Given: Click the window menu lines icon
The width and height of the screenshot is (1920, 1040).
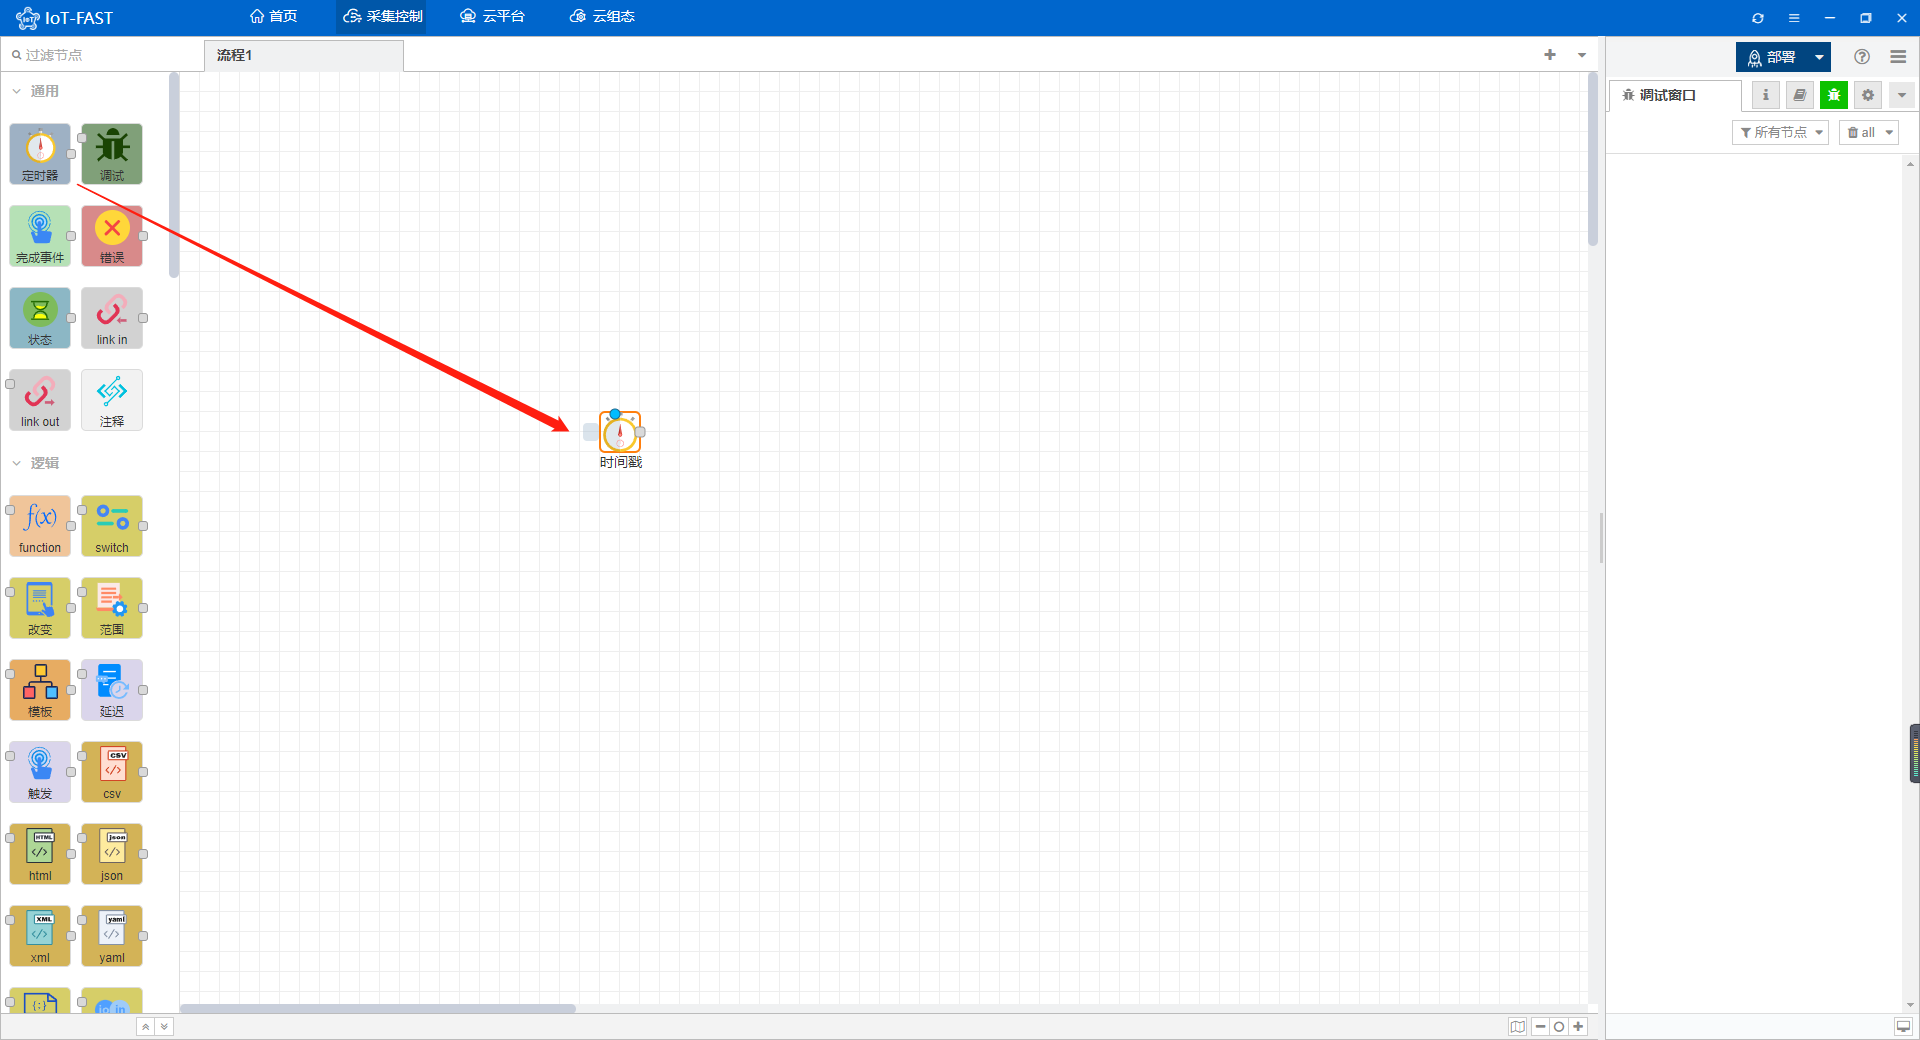Looking at the screenshot, I should (1794, 18).
